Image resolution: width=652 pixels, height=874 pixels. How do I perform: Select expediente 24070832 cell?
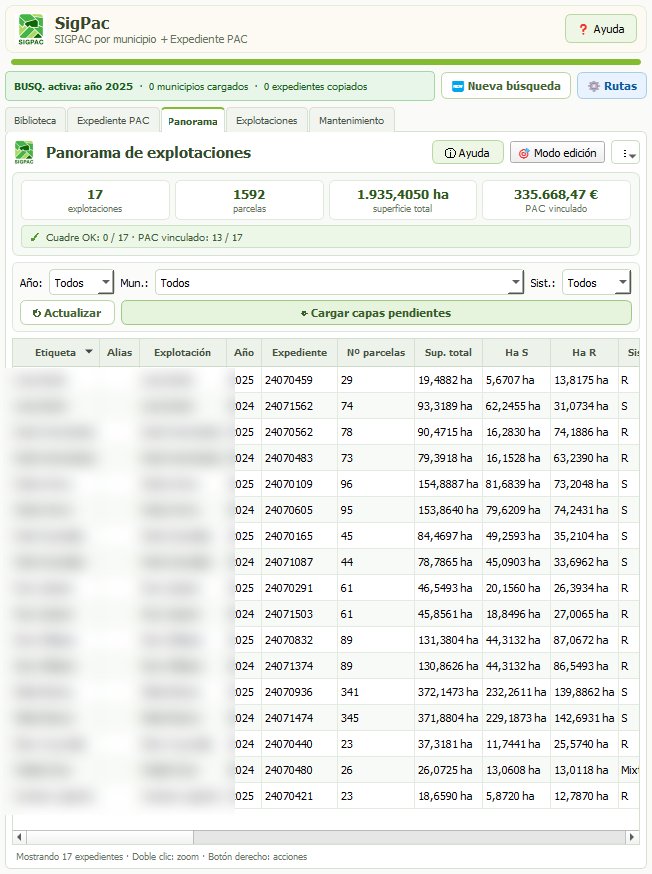[299, 640]
